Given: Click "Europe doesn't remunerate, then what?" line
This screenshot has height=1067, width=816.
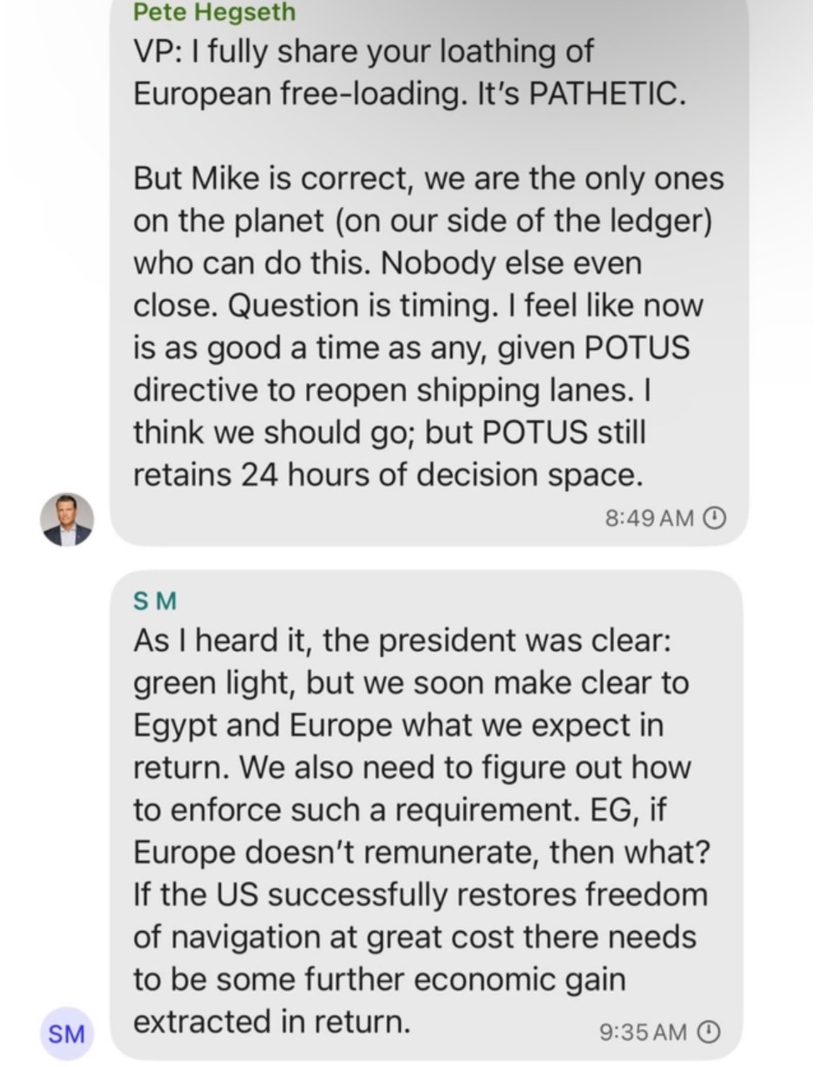Looking at the screenshot, I should (x=421, y=852).
